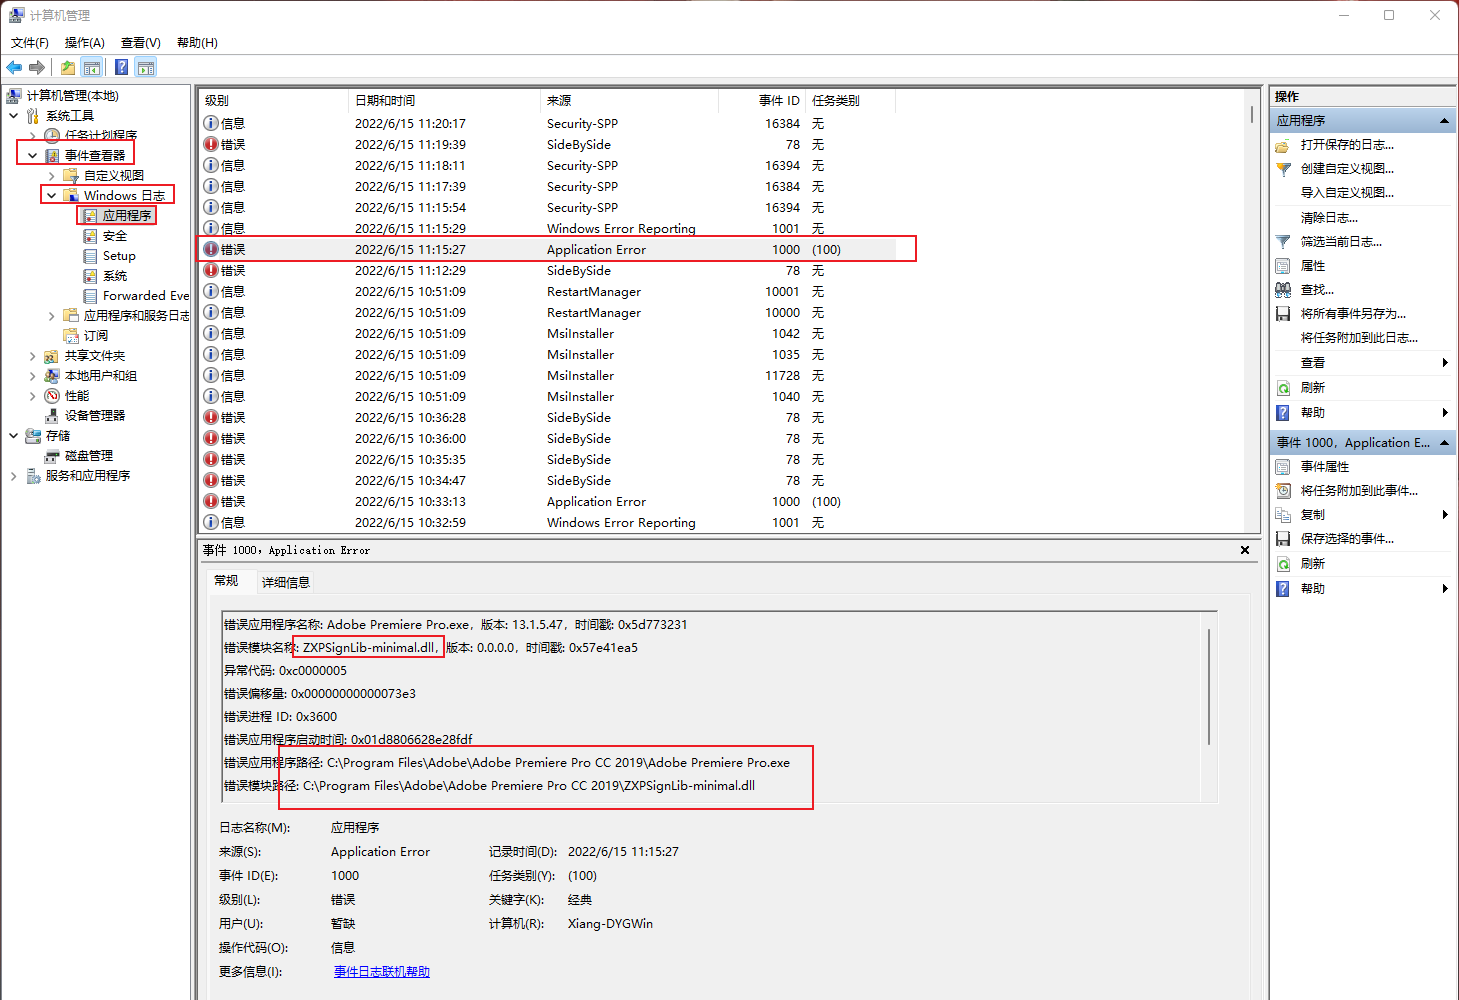
Task: Click the open-folder icon for 打开保存的日志
Action: pyautogui.click(x=1283, y=145)
